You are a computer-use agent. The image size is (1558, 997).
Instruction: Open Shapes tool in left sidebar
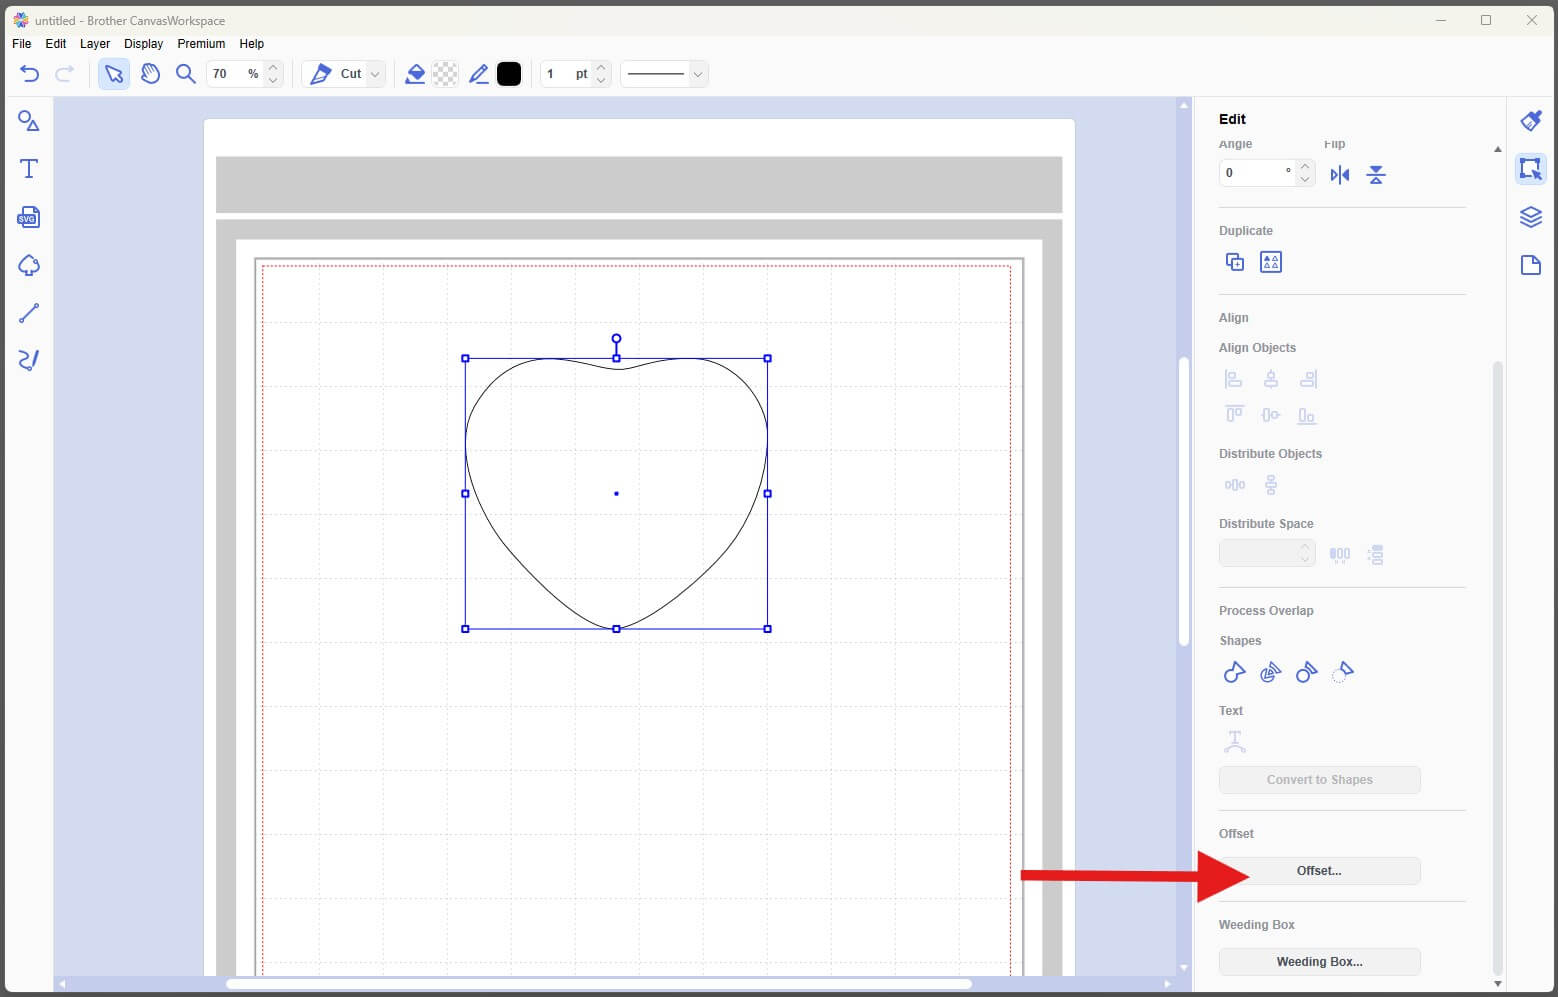(29, 121)
